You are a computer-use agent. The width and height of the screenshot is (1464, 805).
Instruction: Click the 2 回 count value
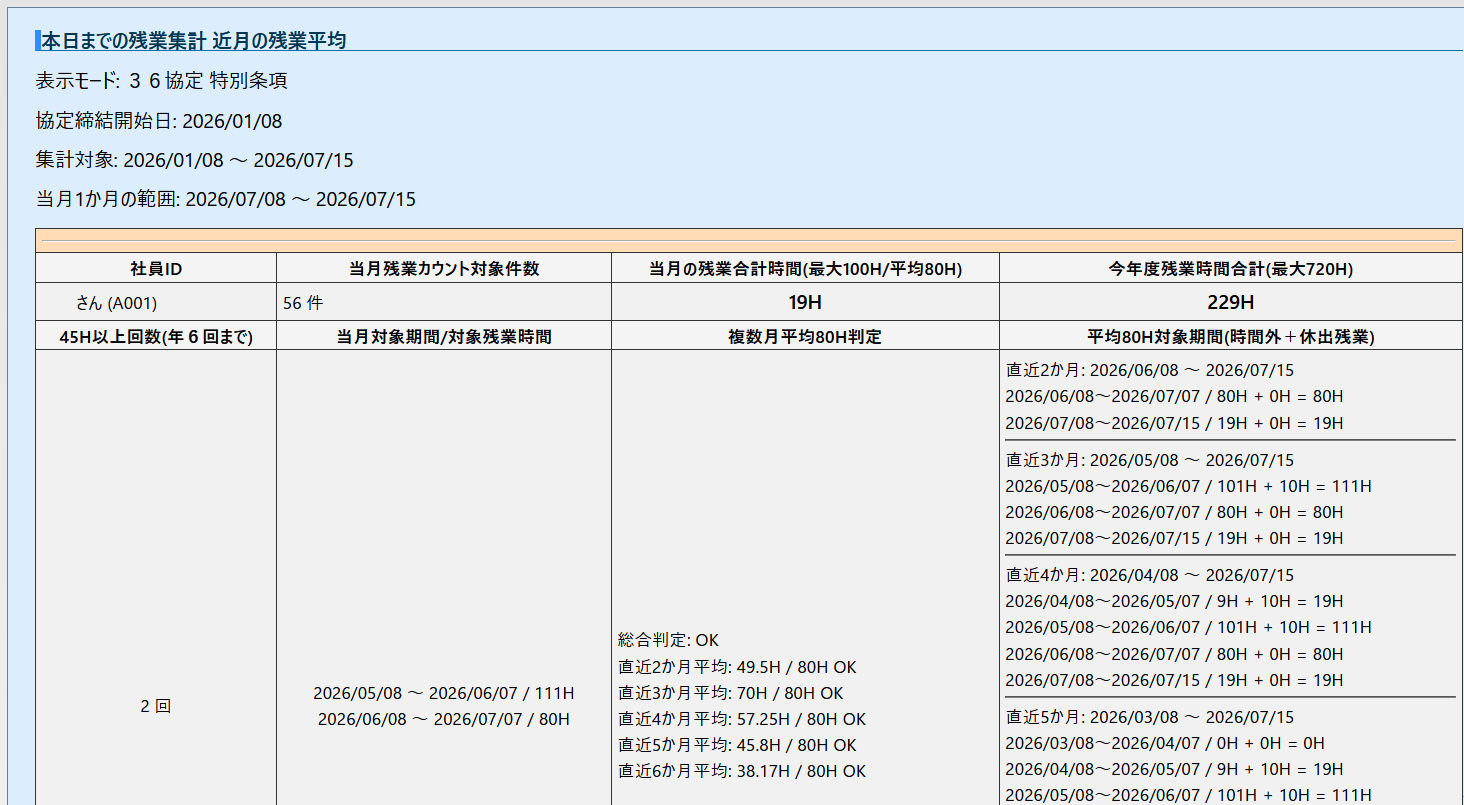(156, 706)
